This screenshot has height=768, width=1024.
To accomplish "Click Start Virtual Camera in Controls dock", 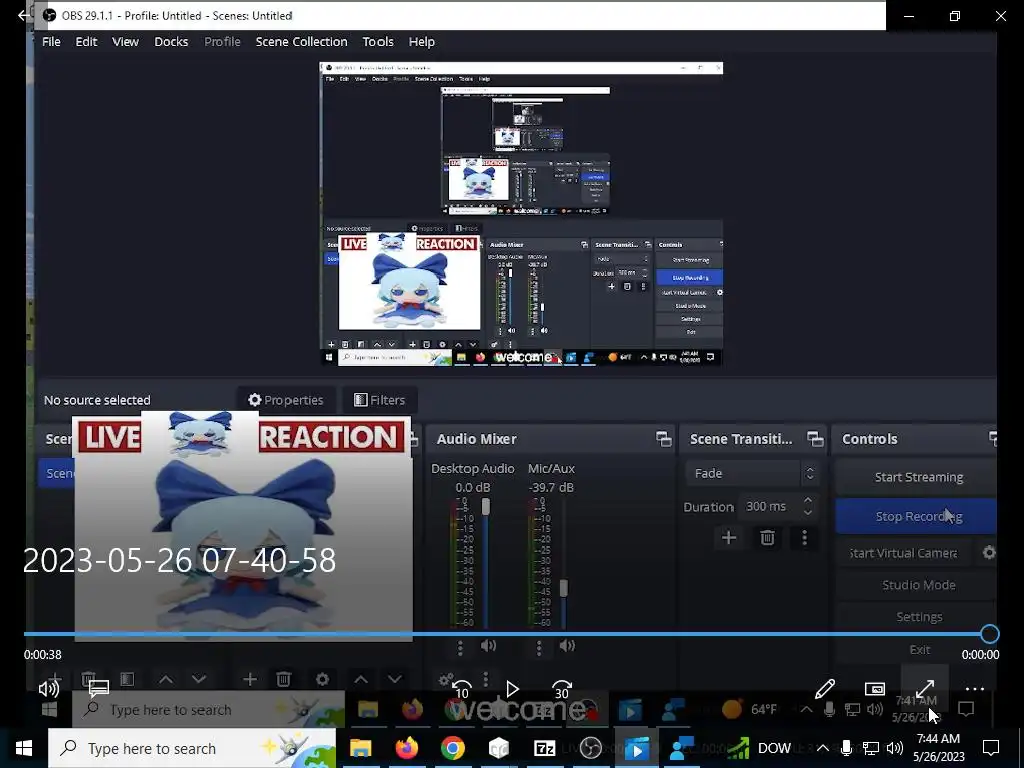I will (904, 553).
